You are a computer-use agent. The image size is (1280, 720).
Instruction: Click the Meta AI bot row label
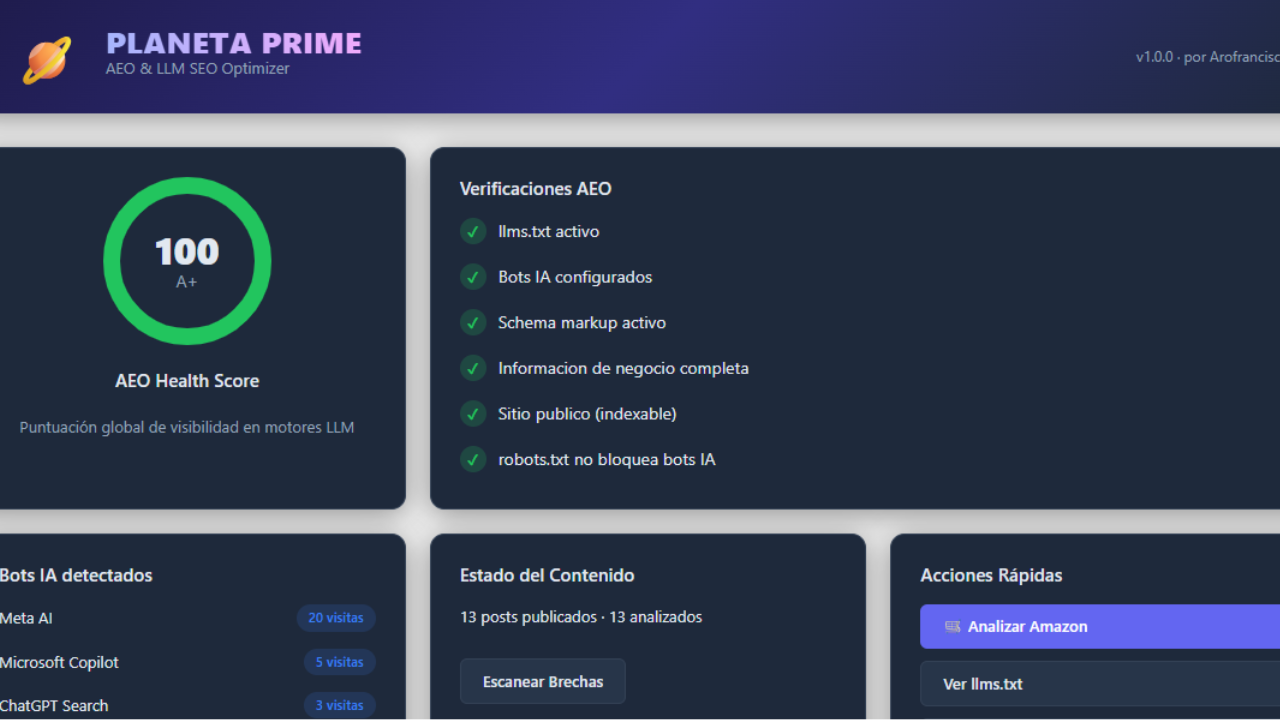[26, 618]
